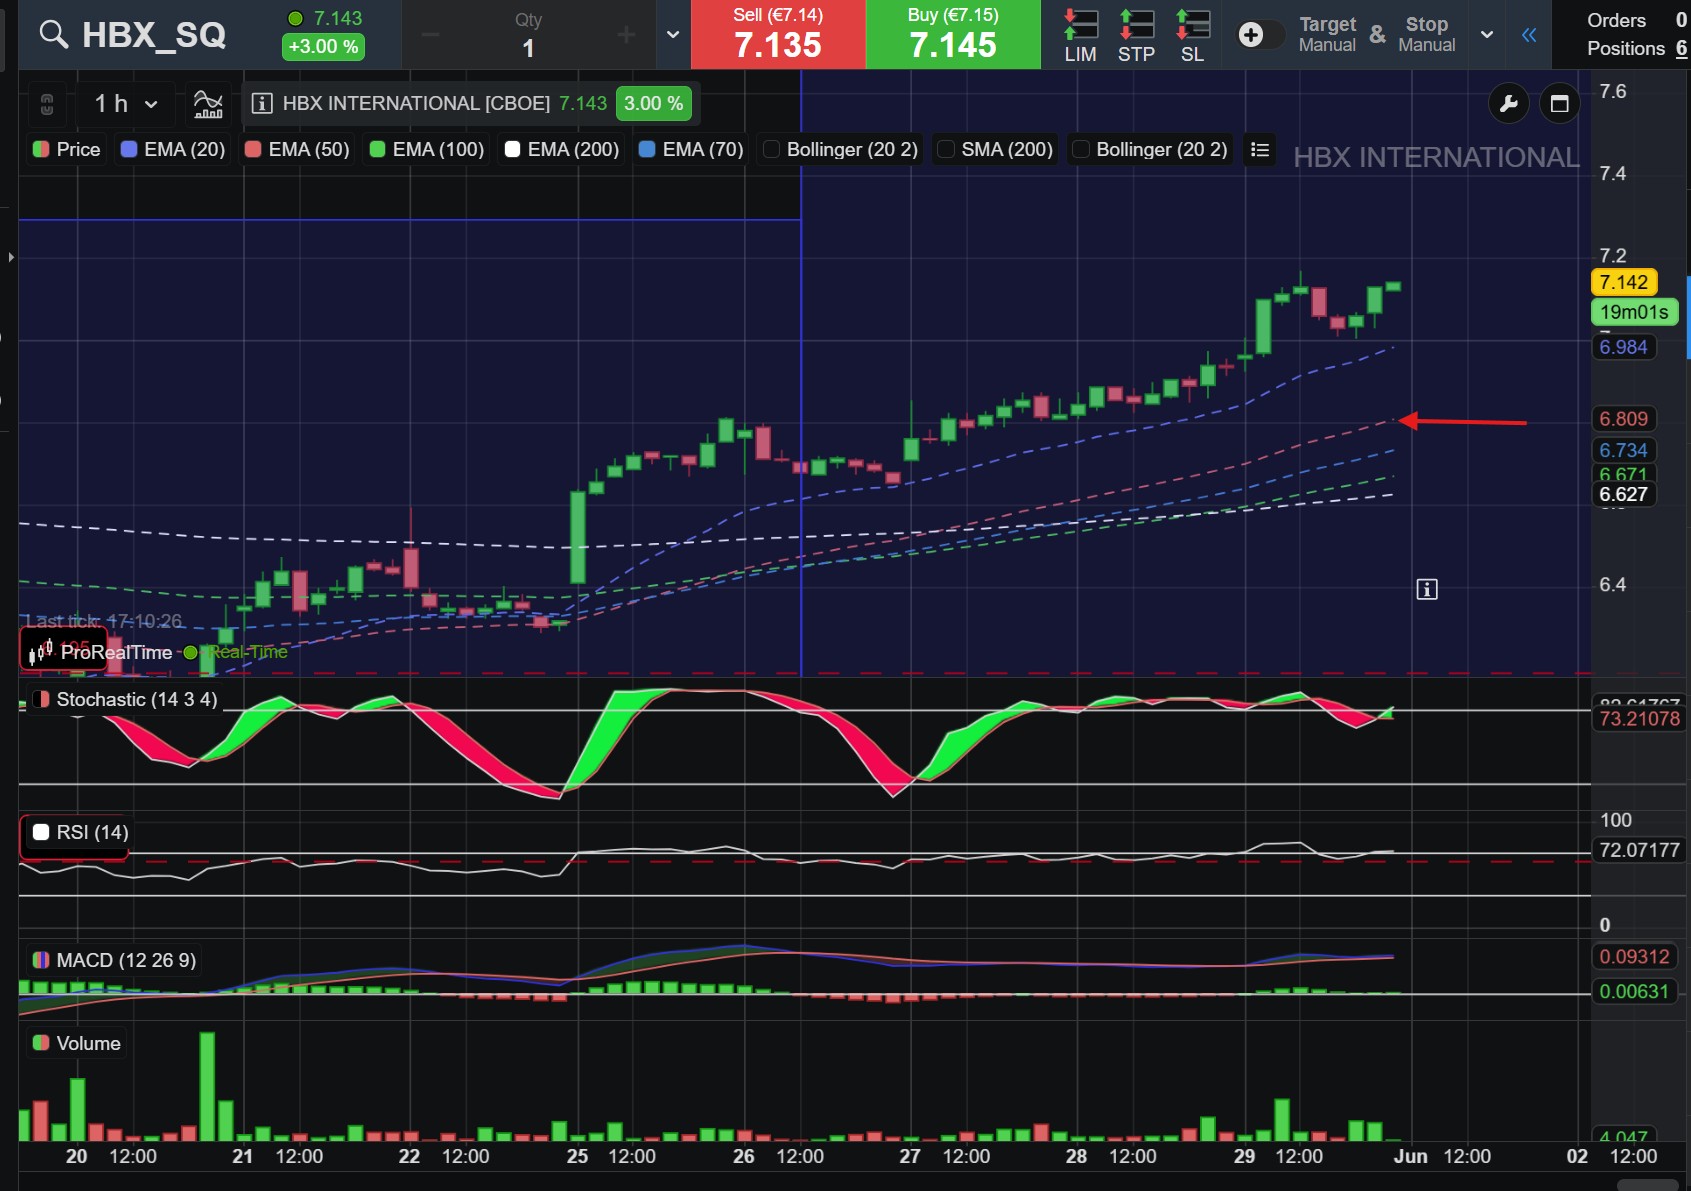Click the info icon beside HBX INTERNATIONAL
Screen dimensions: 1691x1191
[262, 103]
